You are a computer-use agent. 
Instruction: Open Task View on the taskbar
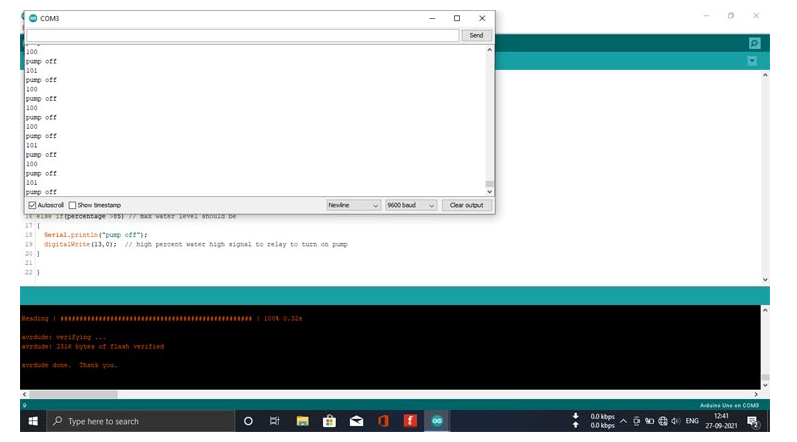[x=274, y=421]
